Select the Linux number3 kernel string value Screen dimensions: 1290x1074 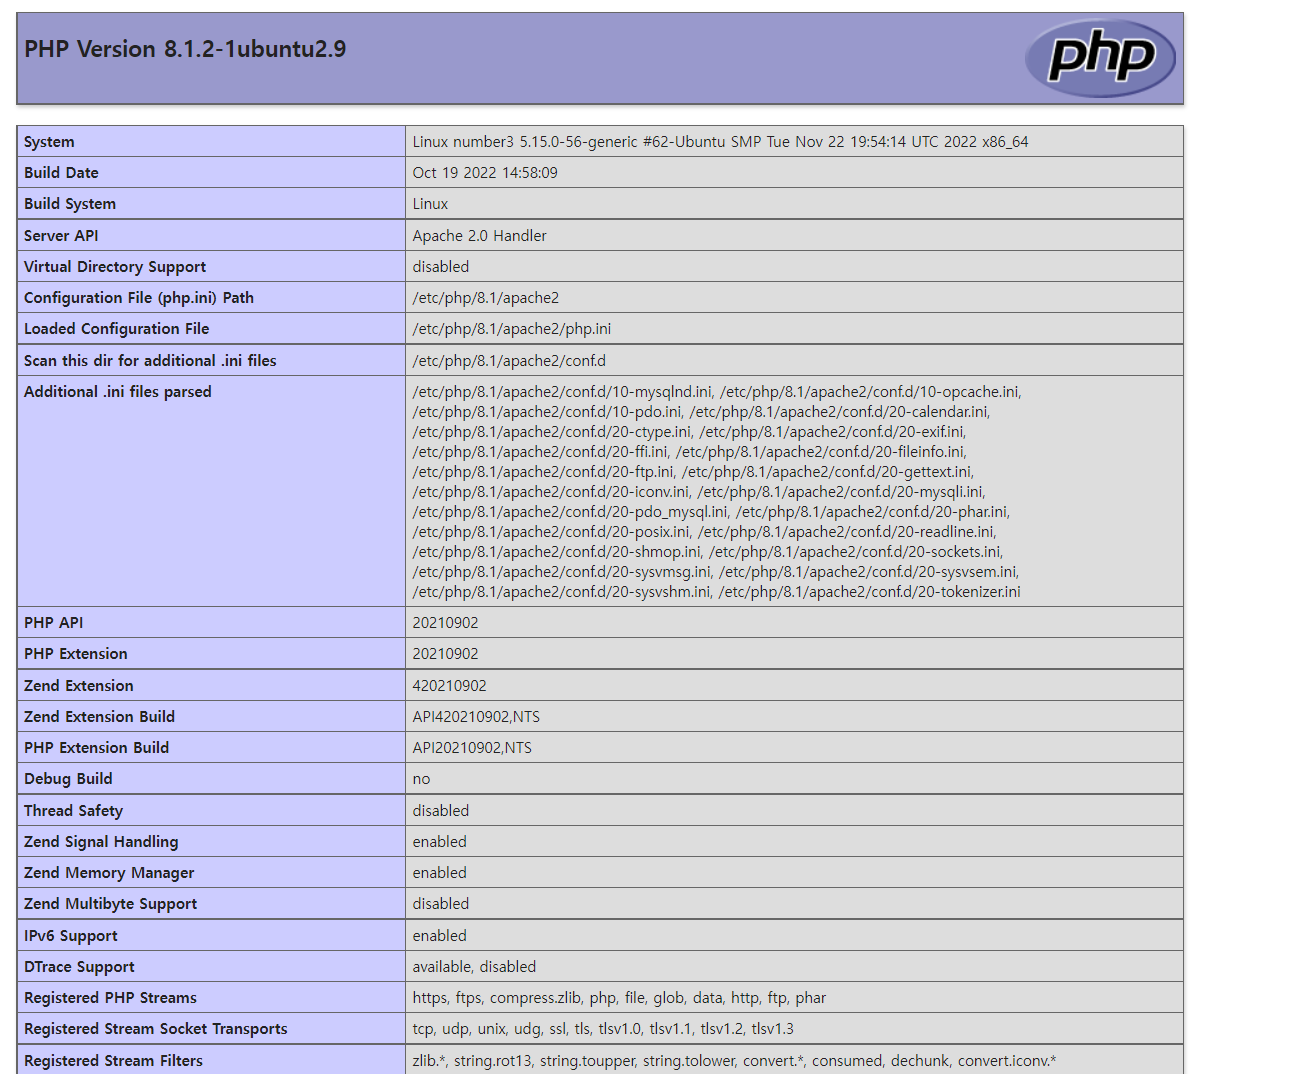(720, 142)
